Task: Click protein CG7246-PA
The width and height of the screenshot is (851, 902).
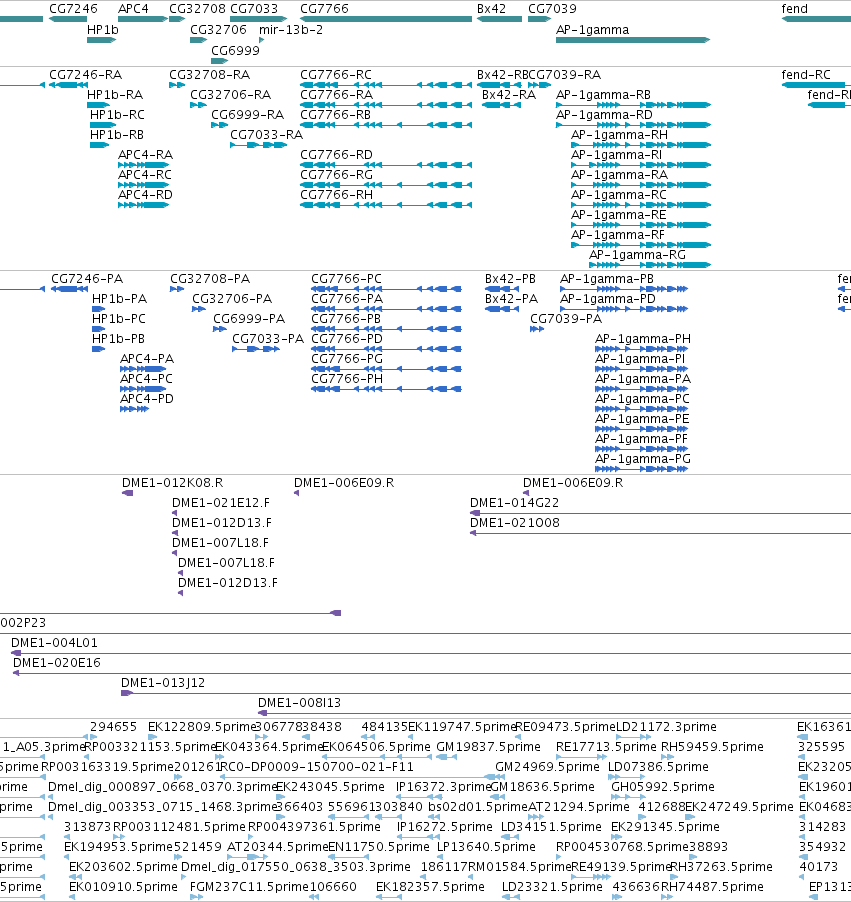Action: pos(87,278)
